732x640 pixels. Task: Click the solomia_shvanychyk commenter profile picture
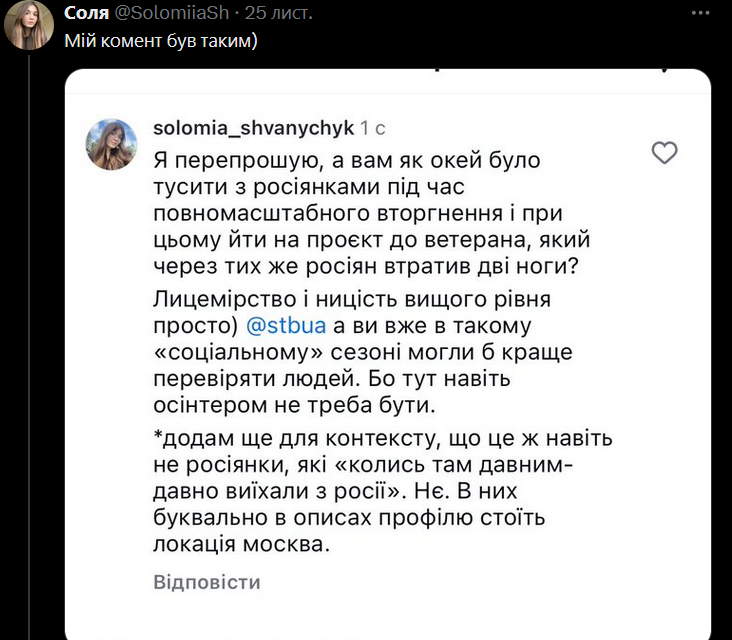coord(119,144)
